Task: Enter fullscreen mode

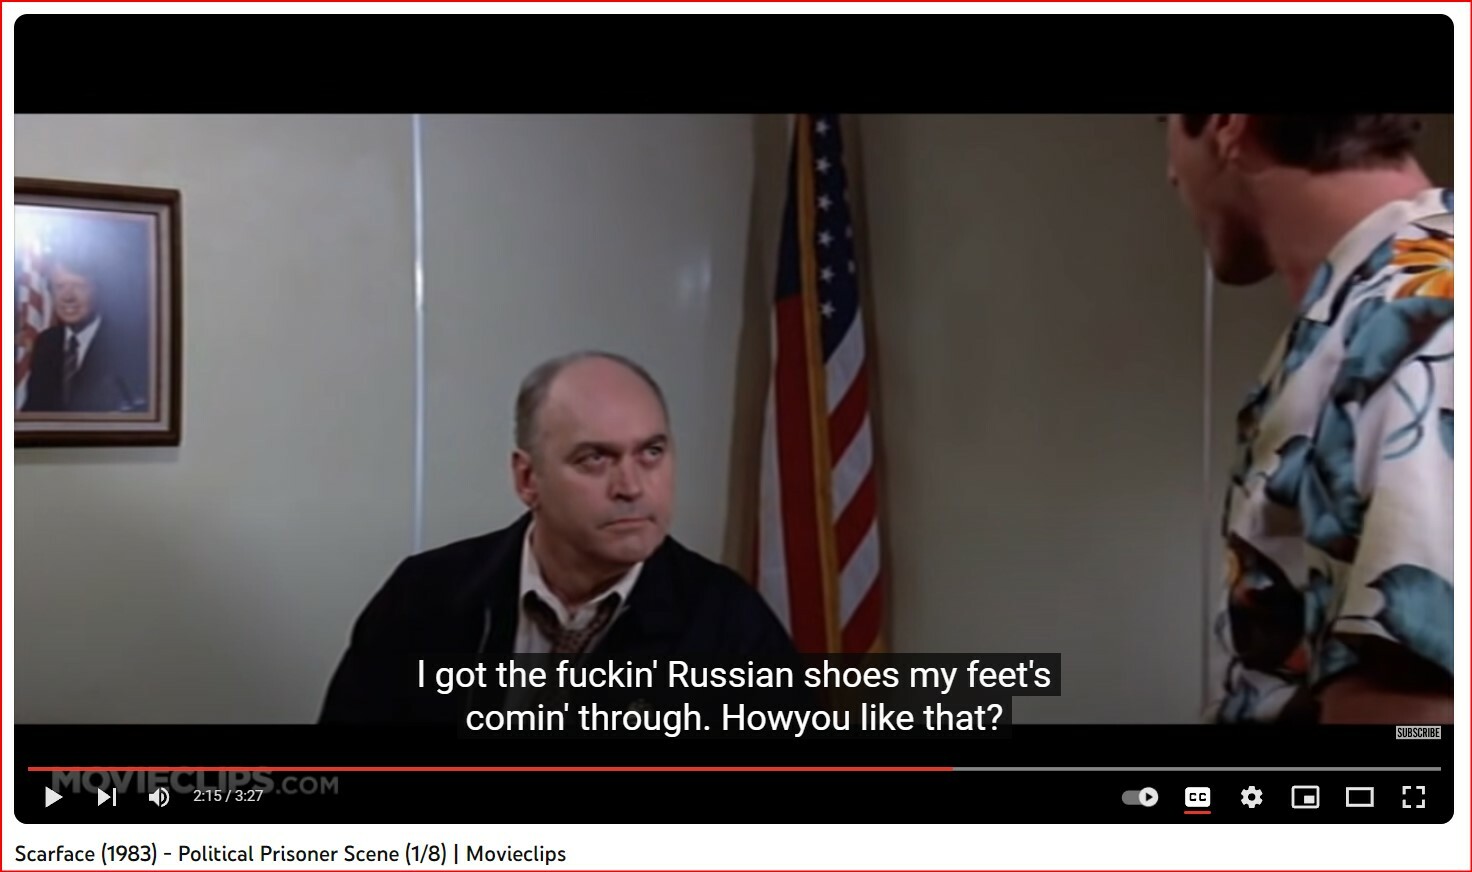Action: pos(1413,797)
